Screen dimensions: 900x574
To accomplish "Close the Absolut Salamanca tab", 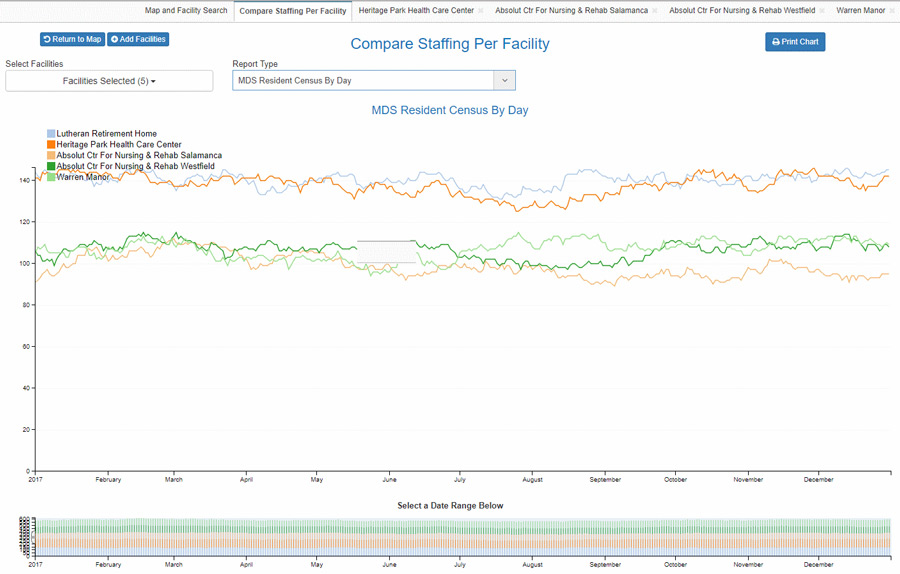I will pyautogui.click(x=654, y=11).
